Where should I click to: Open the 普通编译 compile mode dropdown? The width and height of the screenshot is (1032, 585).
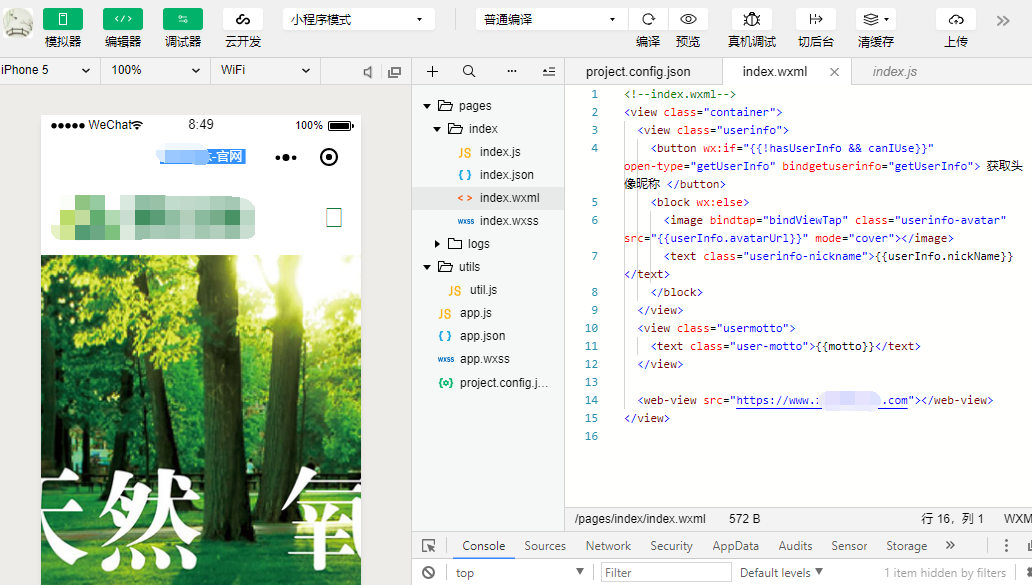coord(551,19)
